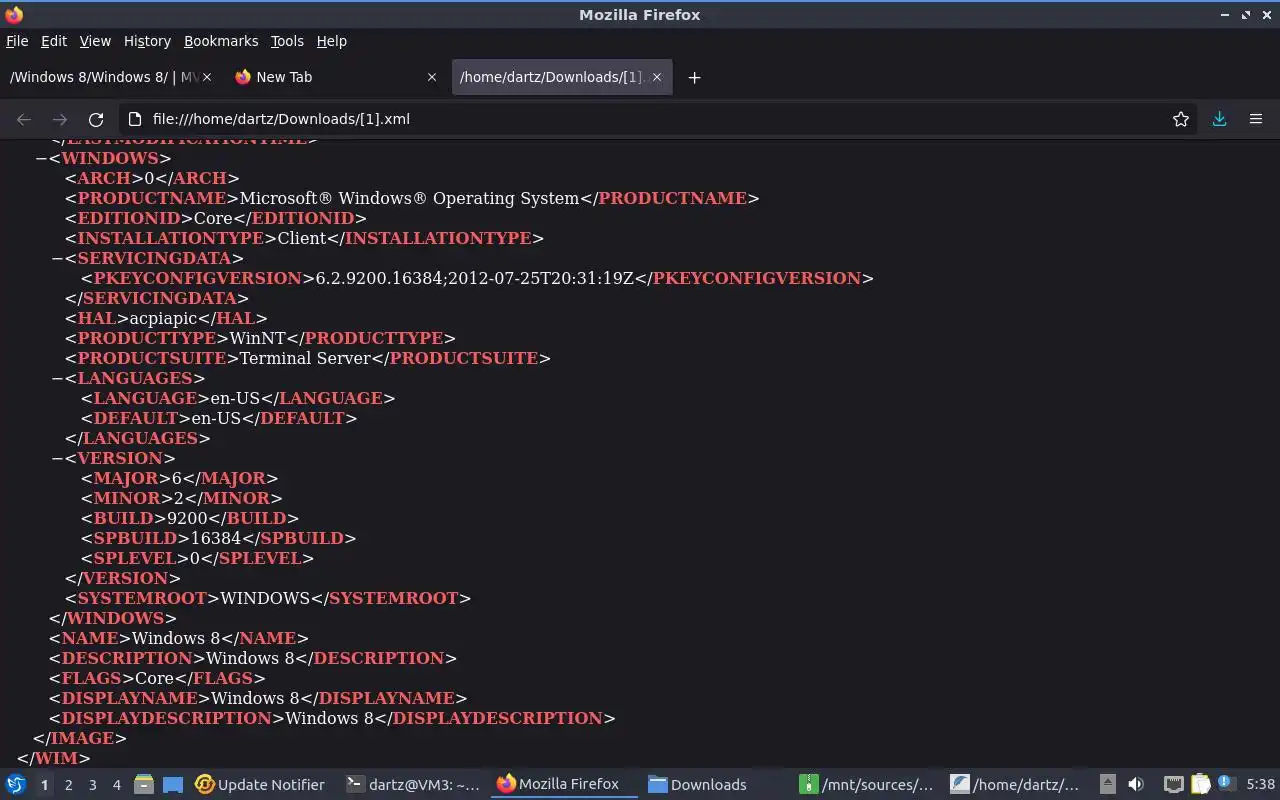Click the 5:38 clock
Viewport: 1280px width, 800px height.
1260,785
